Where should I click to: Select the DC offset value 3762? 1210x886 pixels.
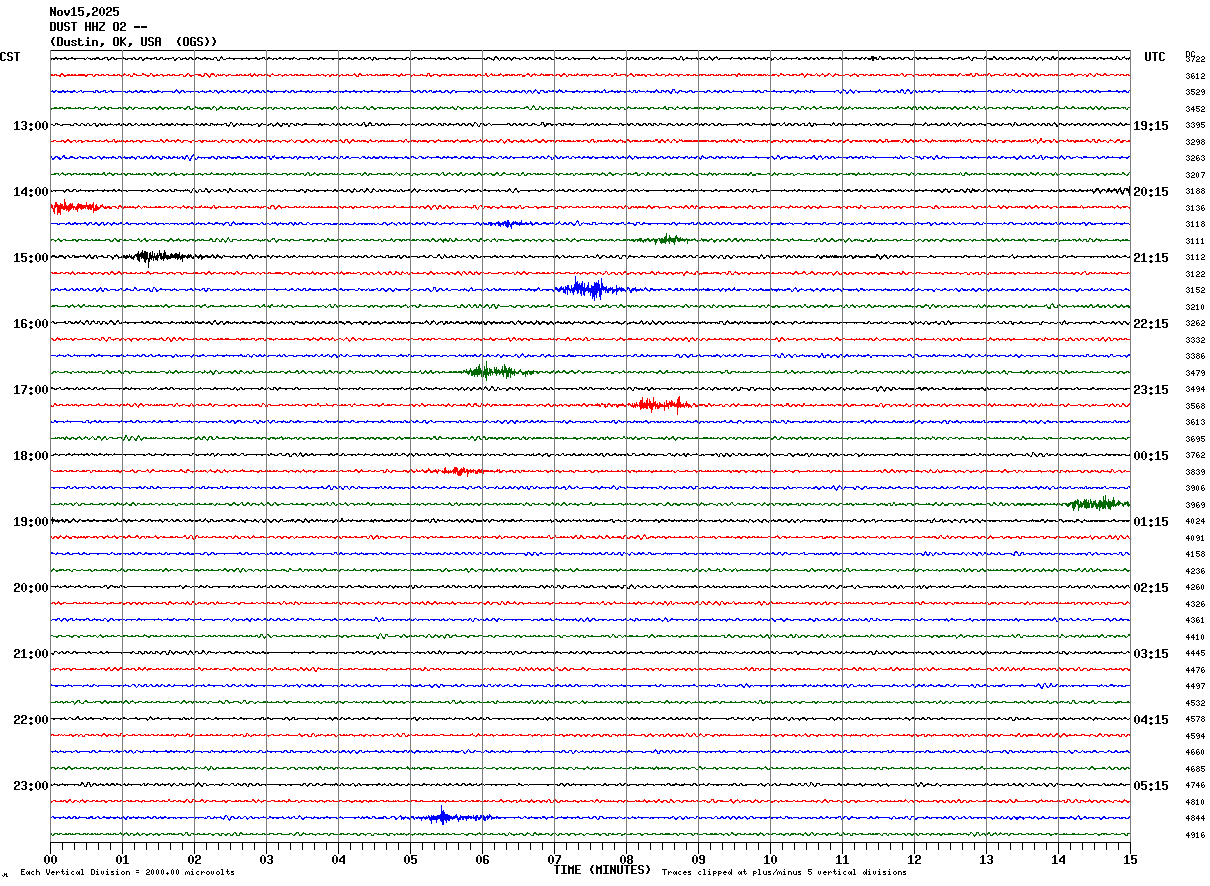1195,456
